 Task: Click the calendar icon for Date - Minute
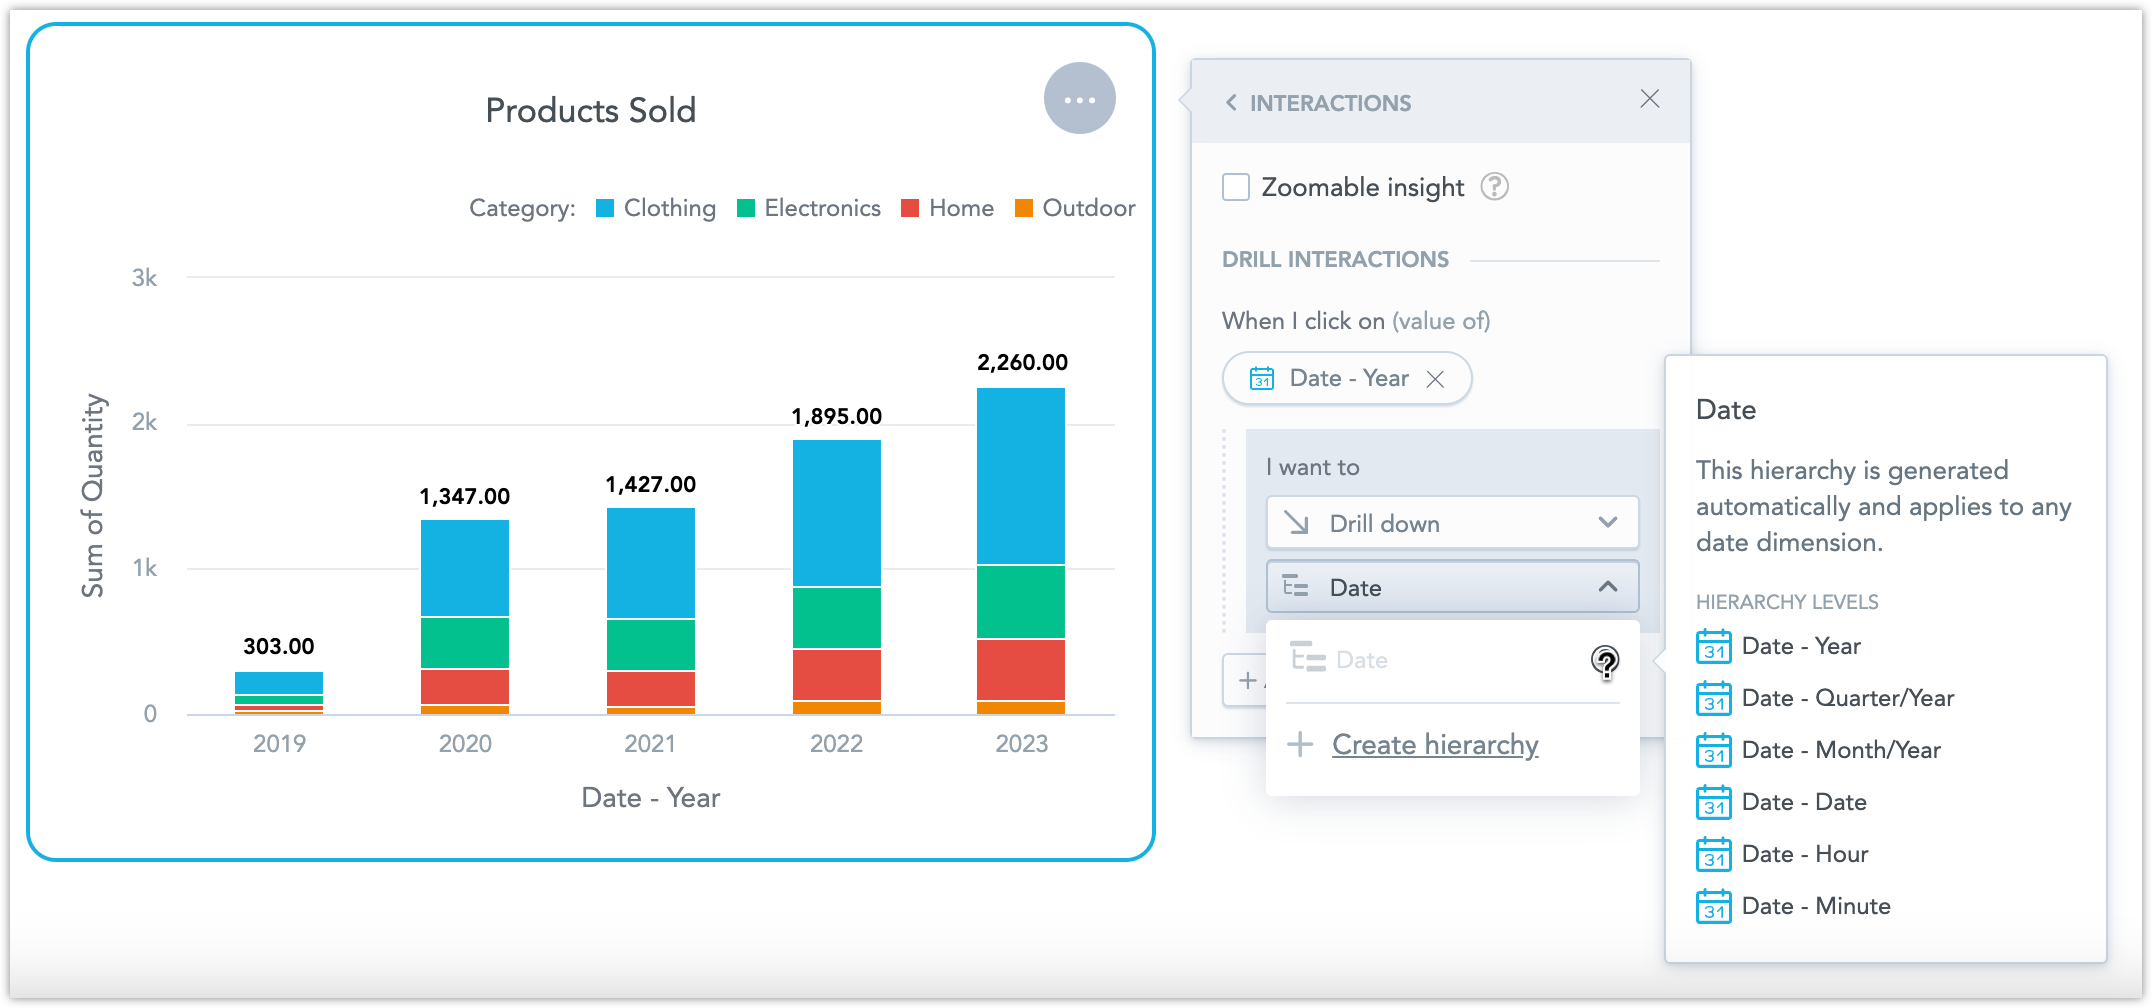point(1713,907)
